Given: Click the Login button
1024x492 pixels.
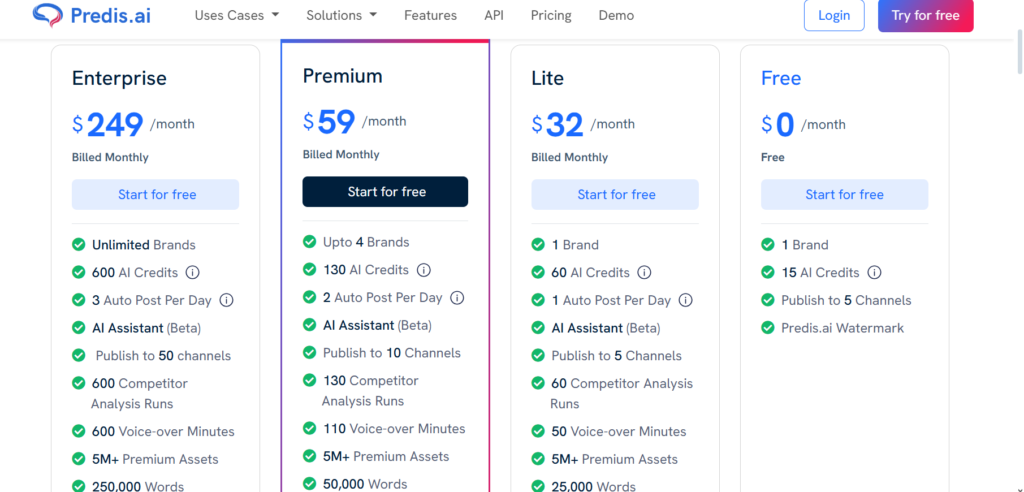Looking at the screenshot, I should (834, 15).
